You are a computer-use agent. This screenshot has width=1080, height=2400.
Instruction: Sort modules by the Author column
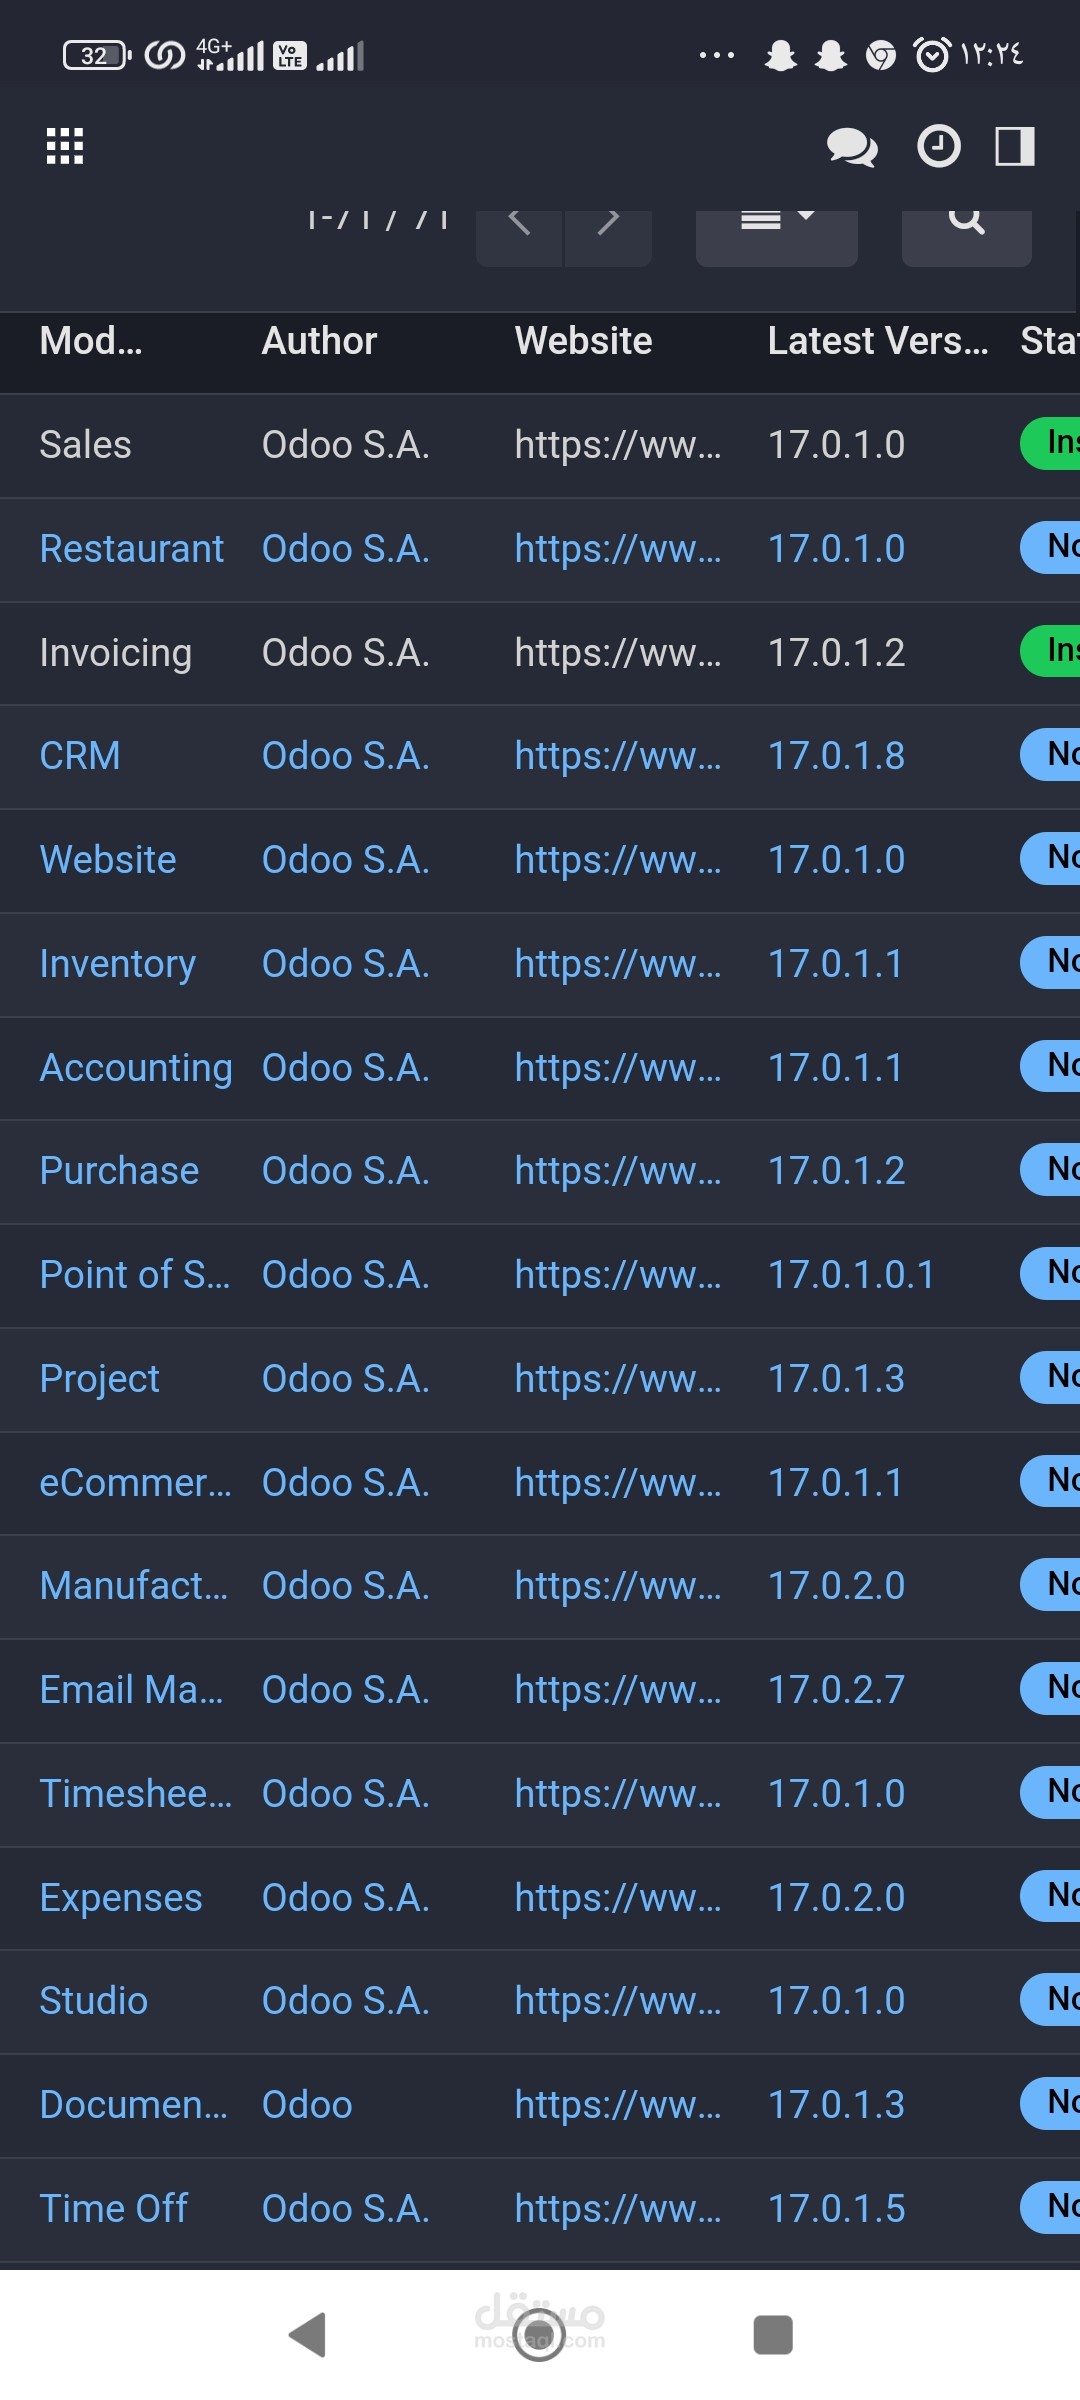pyautogui.click(x=318, y=340)
